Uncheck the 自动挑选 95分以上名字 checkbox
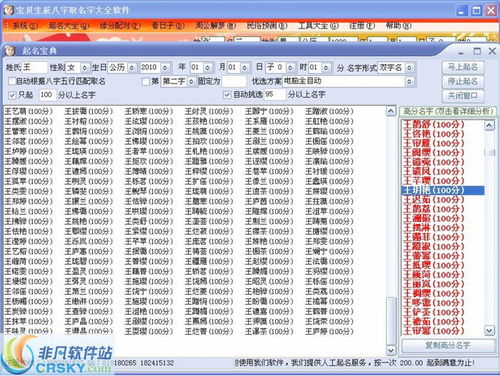 coord(227,95)
